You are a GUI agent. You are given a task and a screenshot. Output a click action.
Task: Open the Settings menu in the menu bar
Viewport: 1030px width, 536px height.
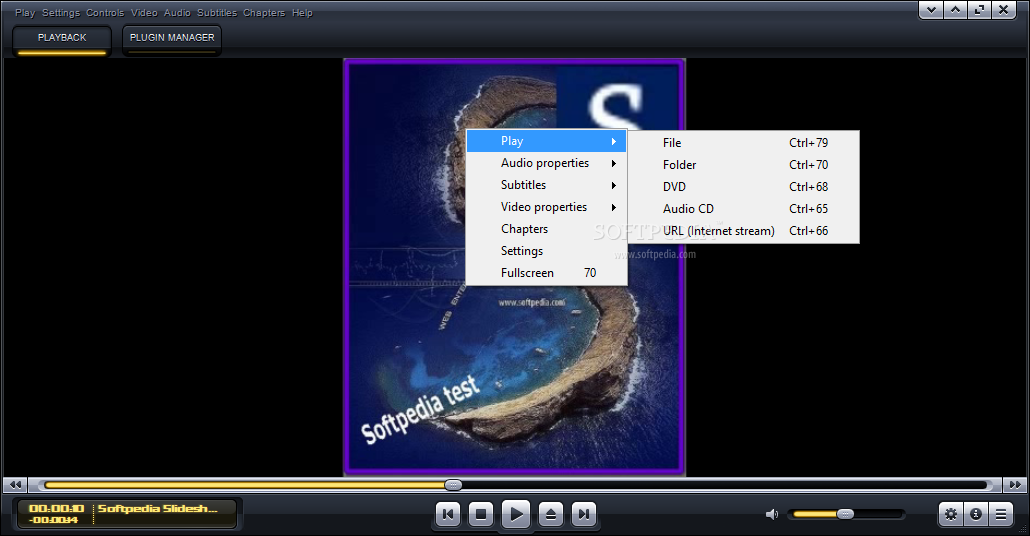click(x=60, y=12)
